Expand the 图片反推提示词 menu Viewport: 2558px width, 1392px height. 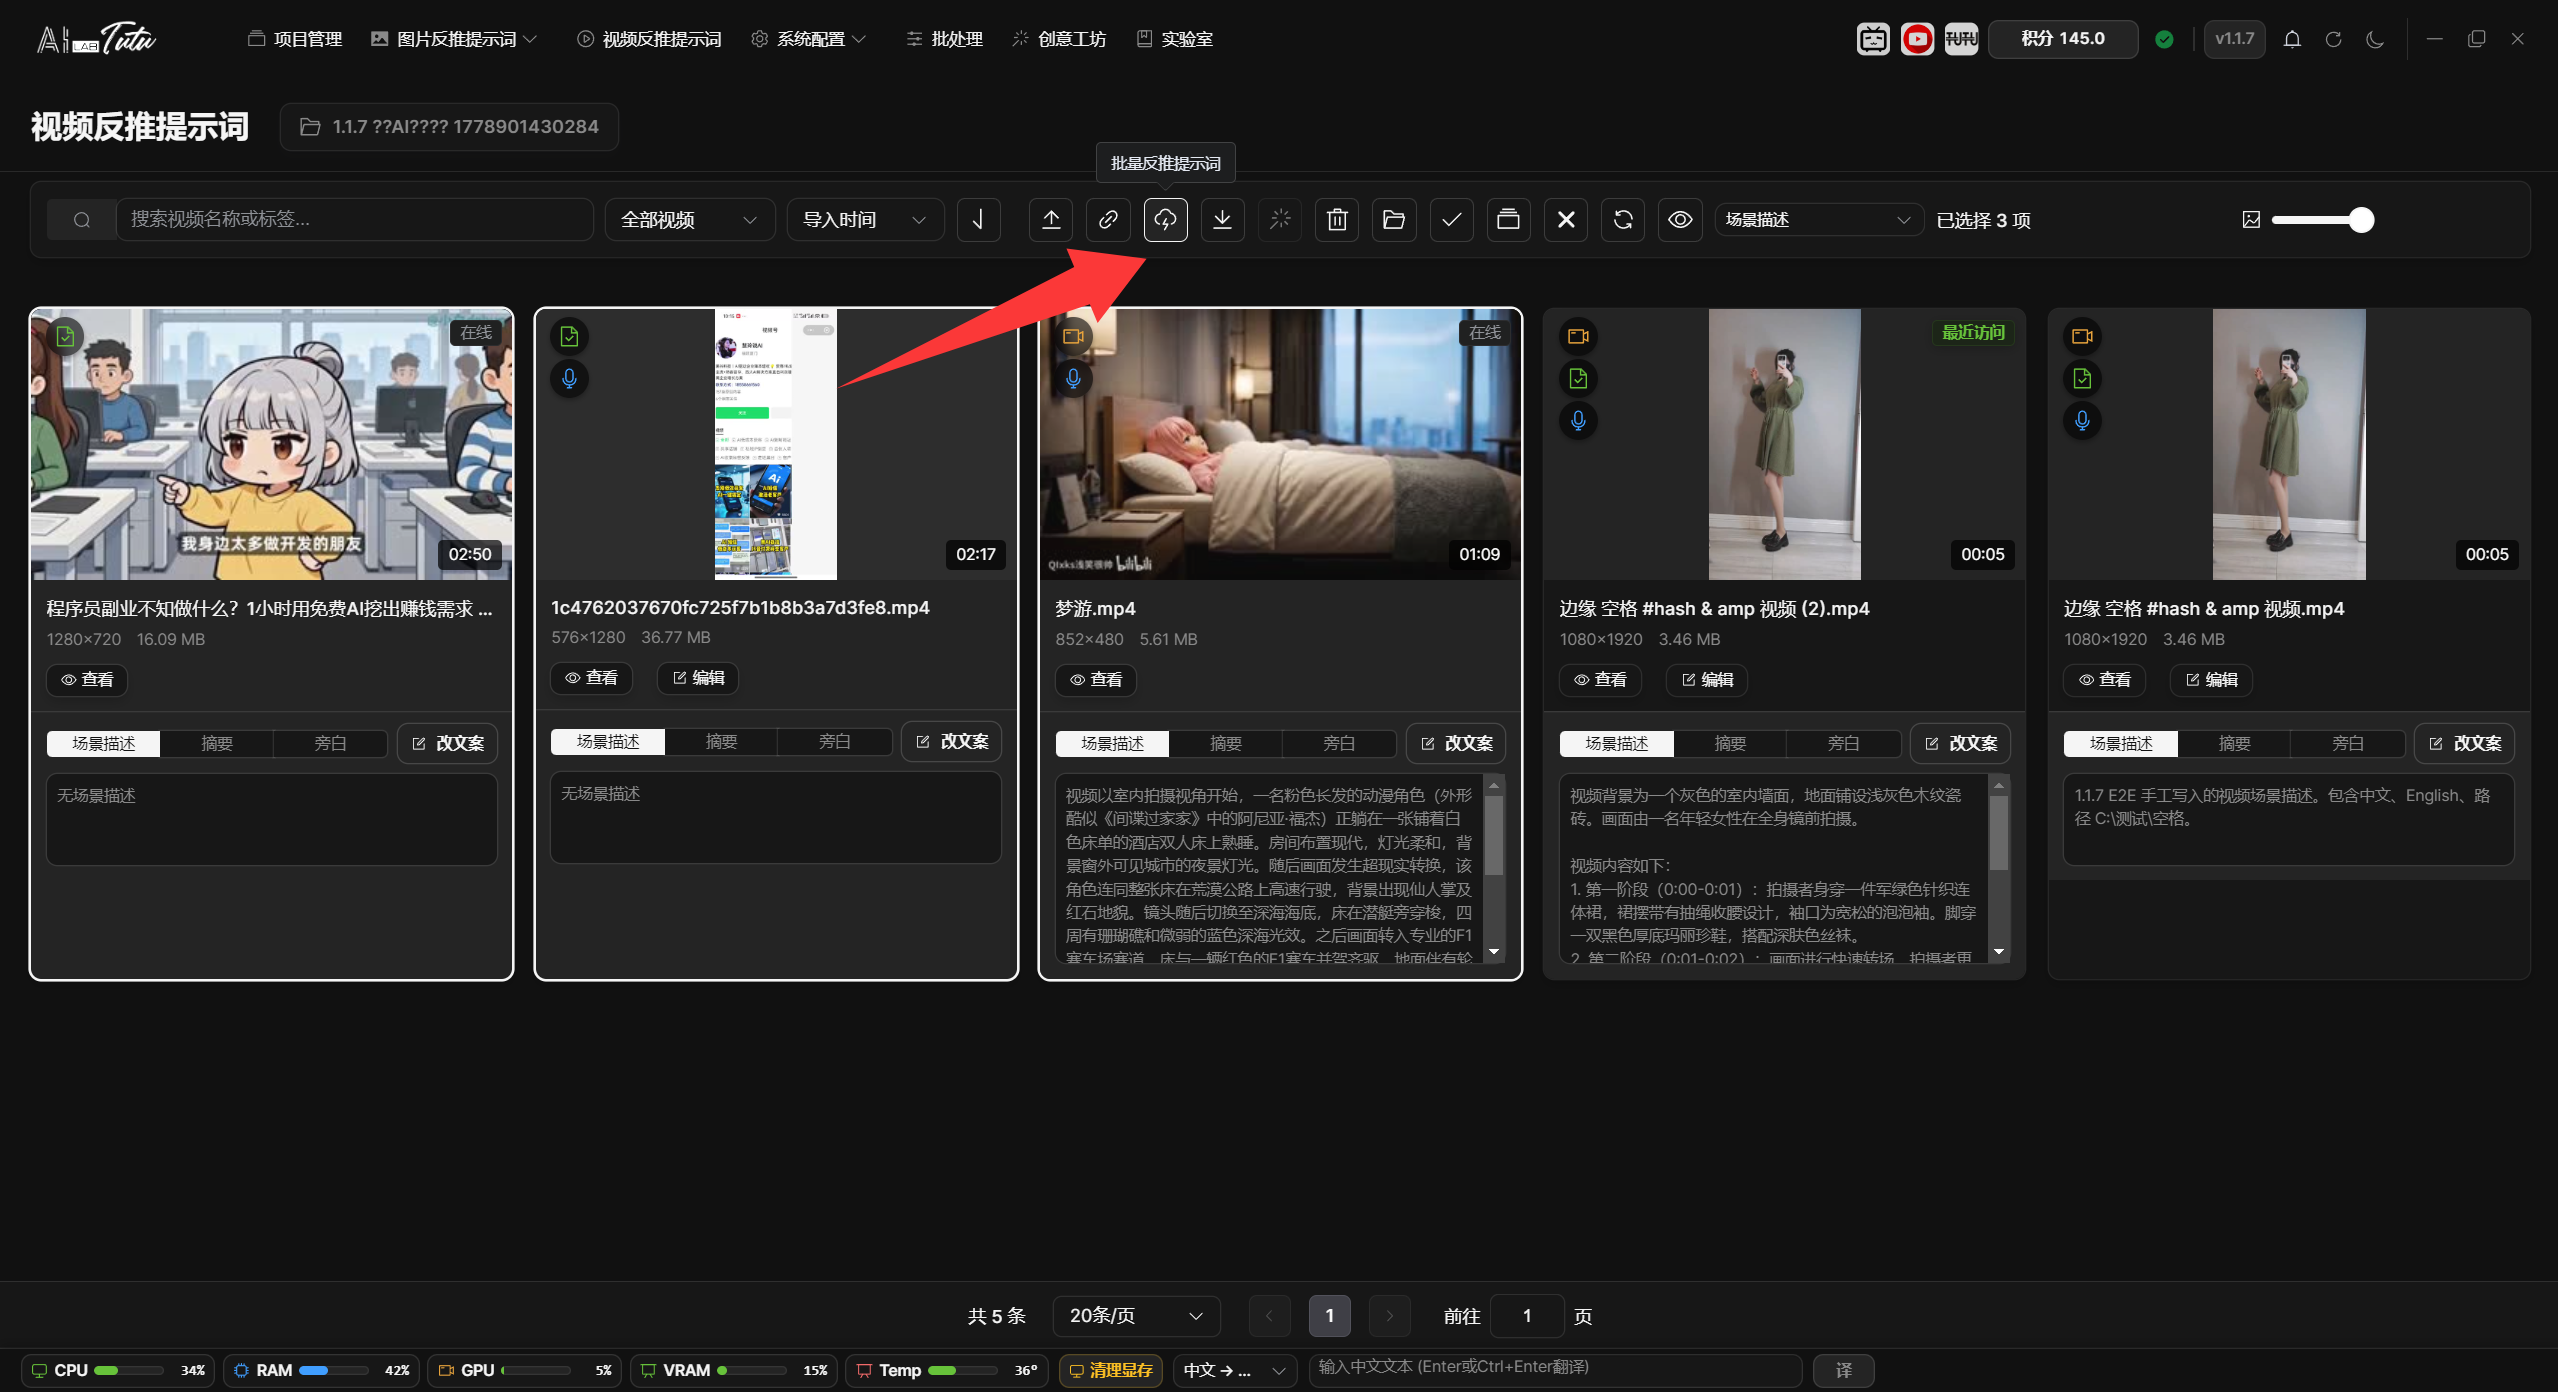pos(455,39)
